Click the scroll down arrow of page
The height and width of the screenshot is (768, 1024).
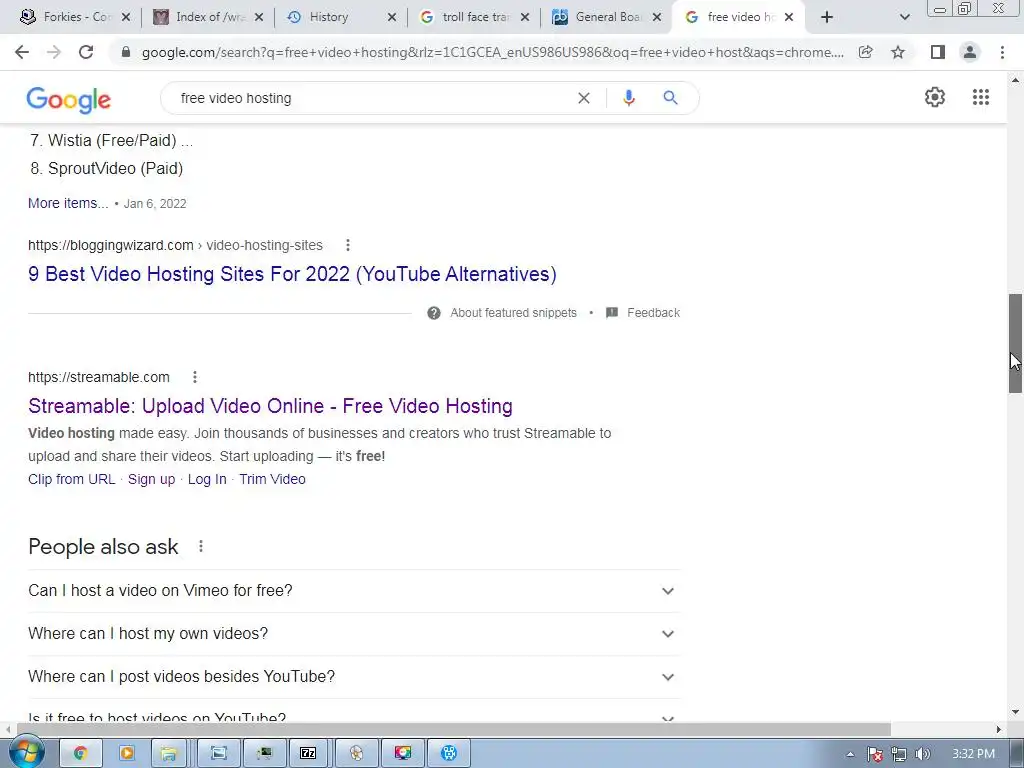(x=1015, y=712)
